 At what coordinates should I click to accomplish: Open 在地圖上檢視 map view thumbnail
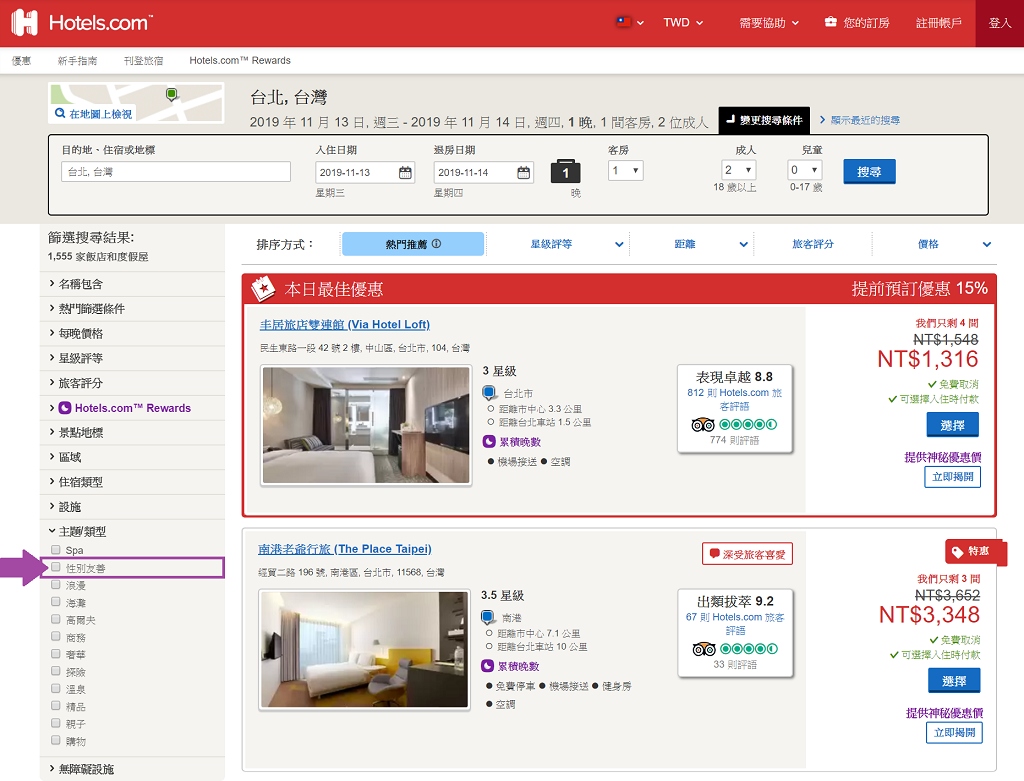click(x=136, y=103)
